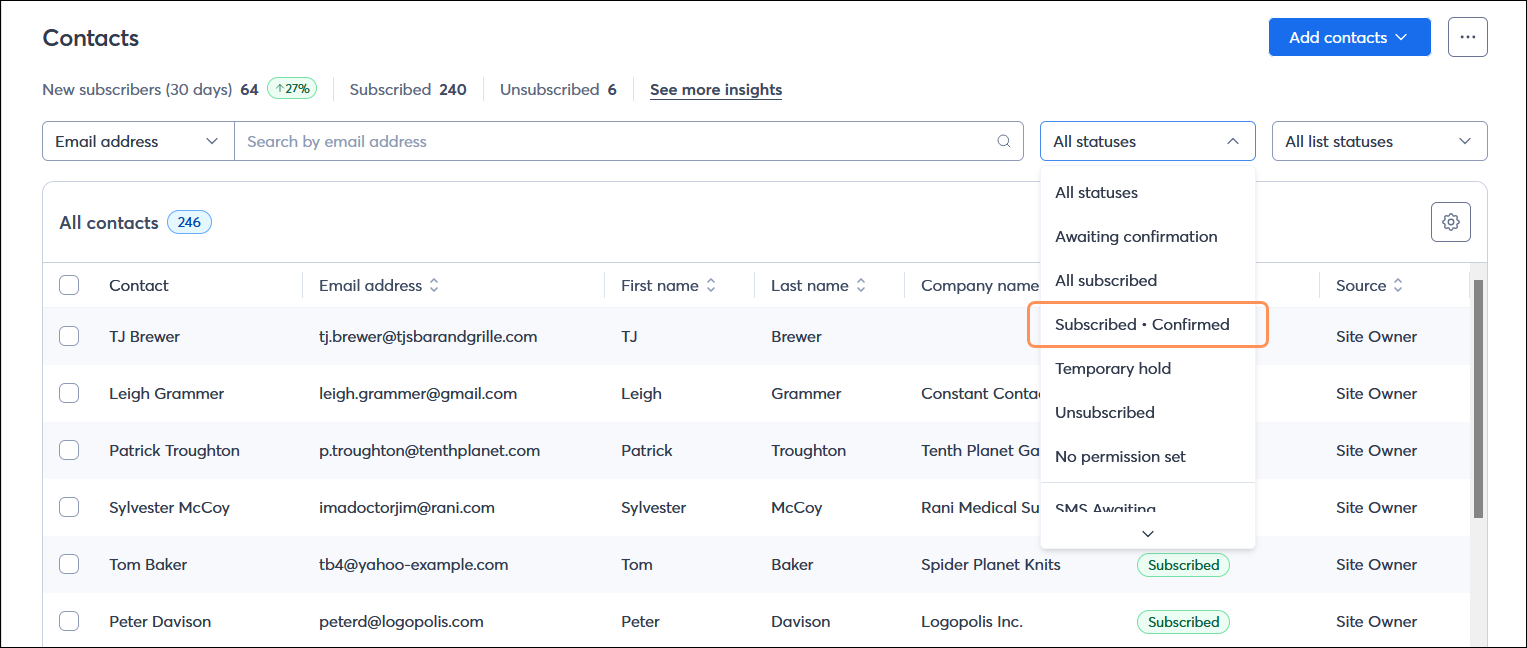
Task: Sort contacts by Source column
Action: point(1398,285)
